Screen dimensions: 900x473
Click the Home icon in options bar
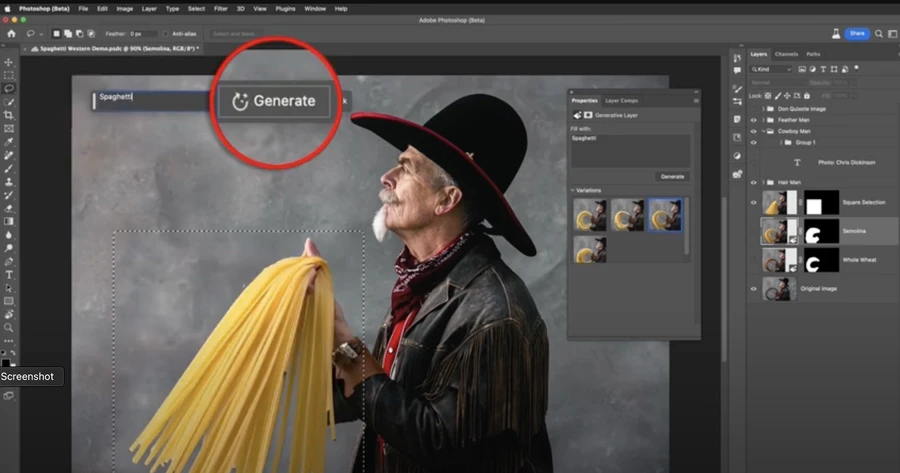click(11, 33)
